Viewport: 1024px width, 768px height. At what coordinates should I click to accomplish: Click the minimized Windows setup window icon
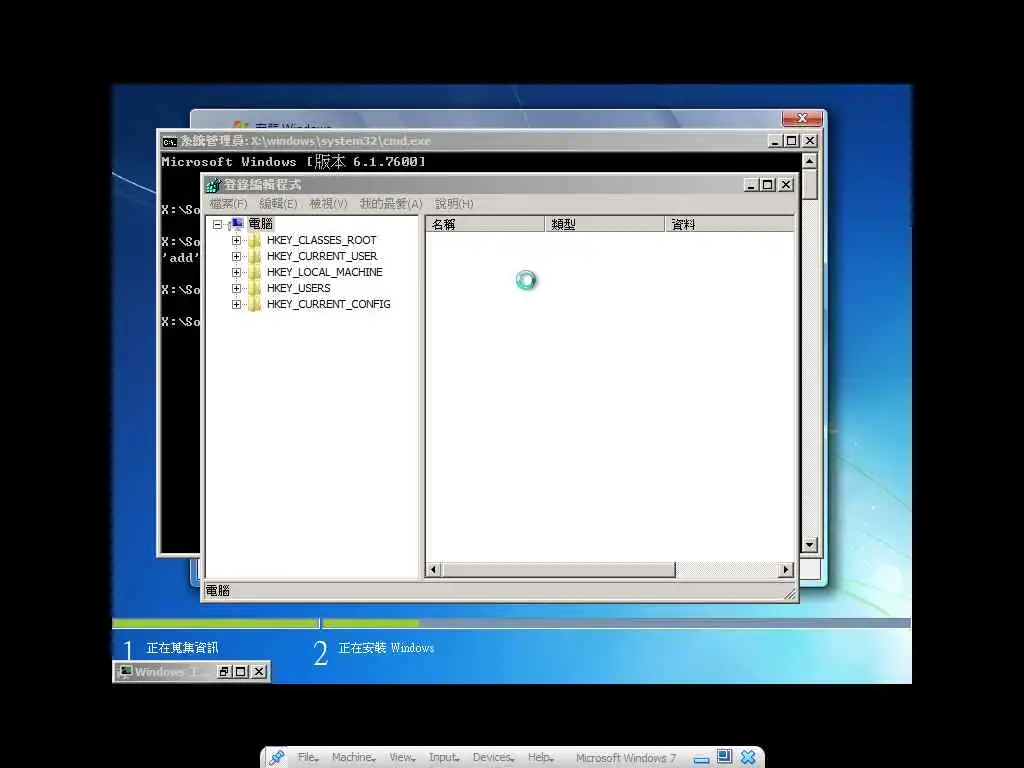125,671
